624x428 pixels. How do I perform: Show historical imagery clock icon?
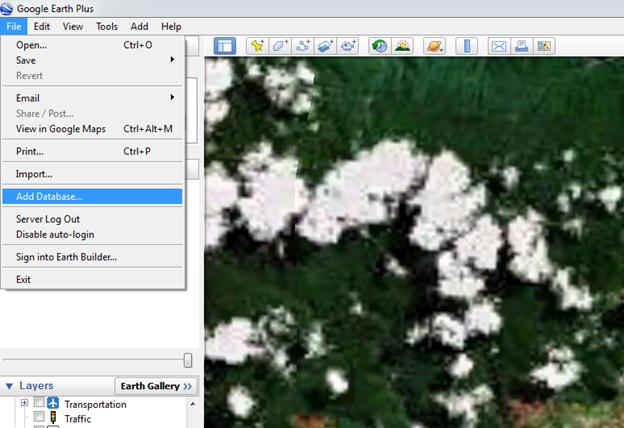[x=379, y=46]
